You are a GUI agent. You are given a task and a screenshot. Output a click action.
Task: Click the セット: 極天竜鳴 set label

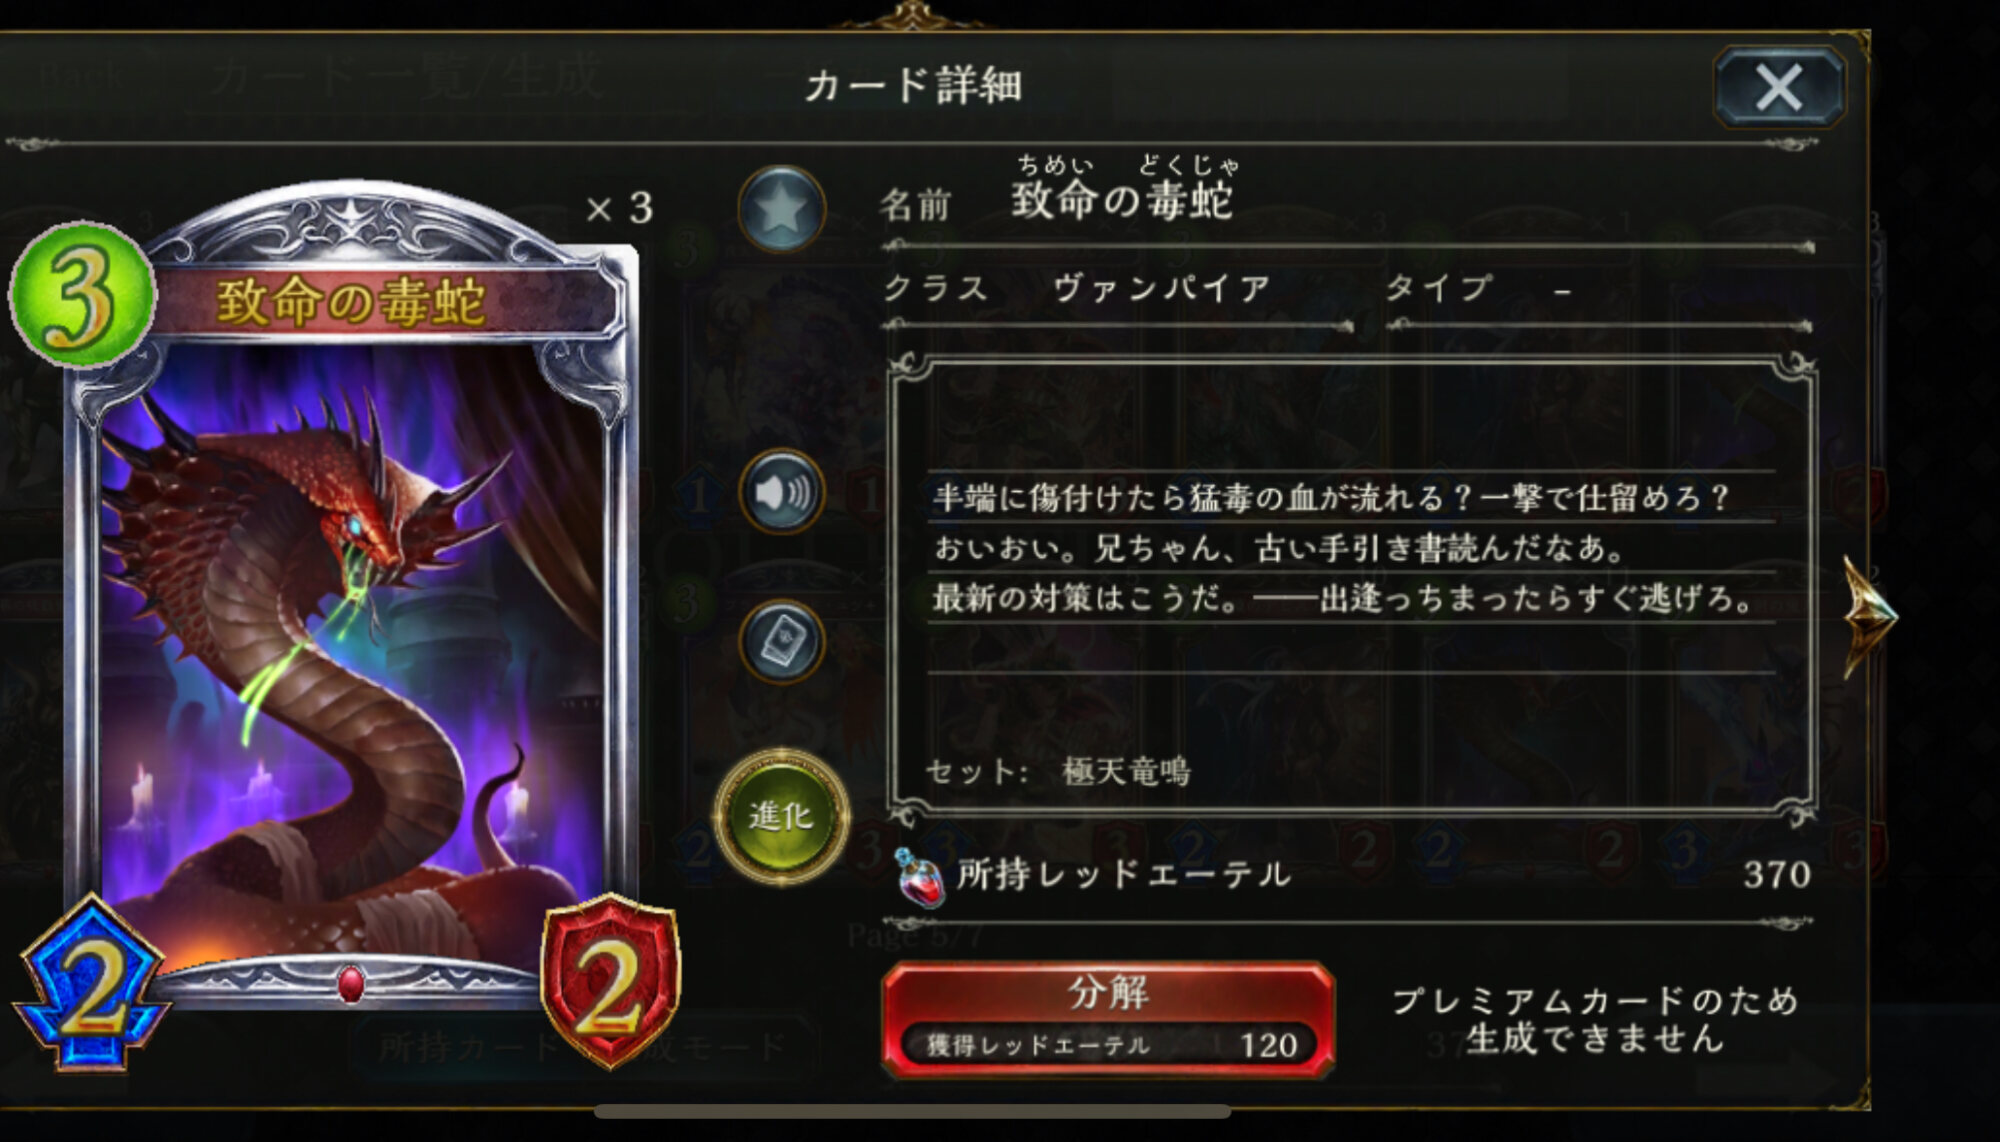[x=1058, y=771]
